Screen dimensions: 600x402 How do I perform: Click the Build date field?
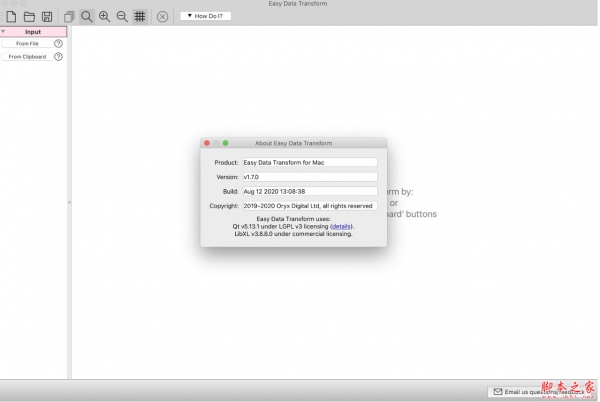pos(310,191)
